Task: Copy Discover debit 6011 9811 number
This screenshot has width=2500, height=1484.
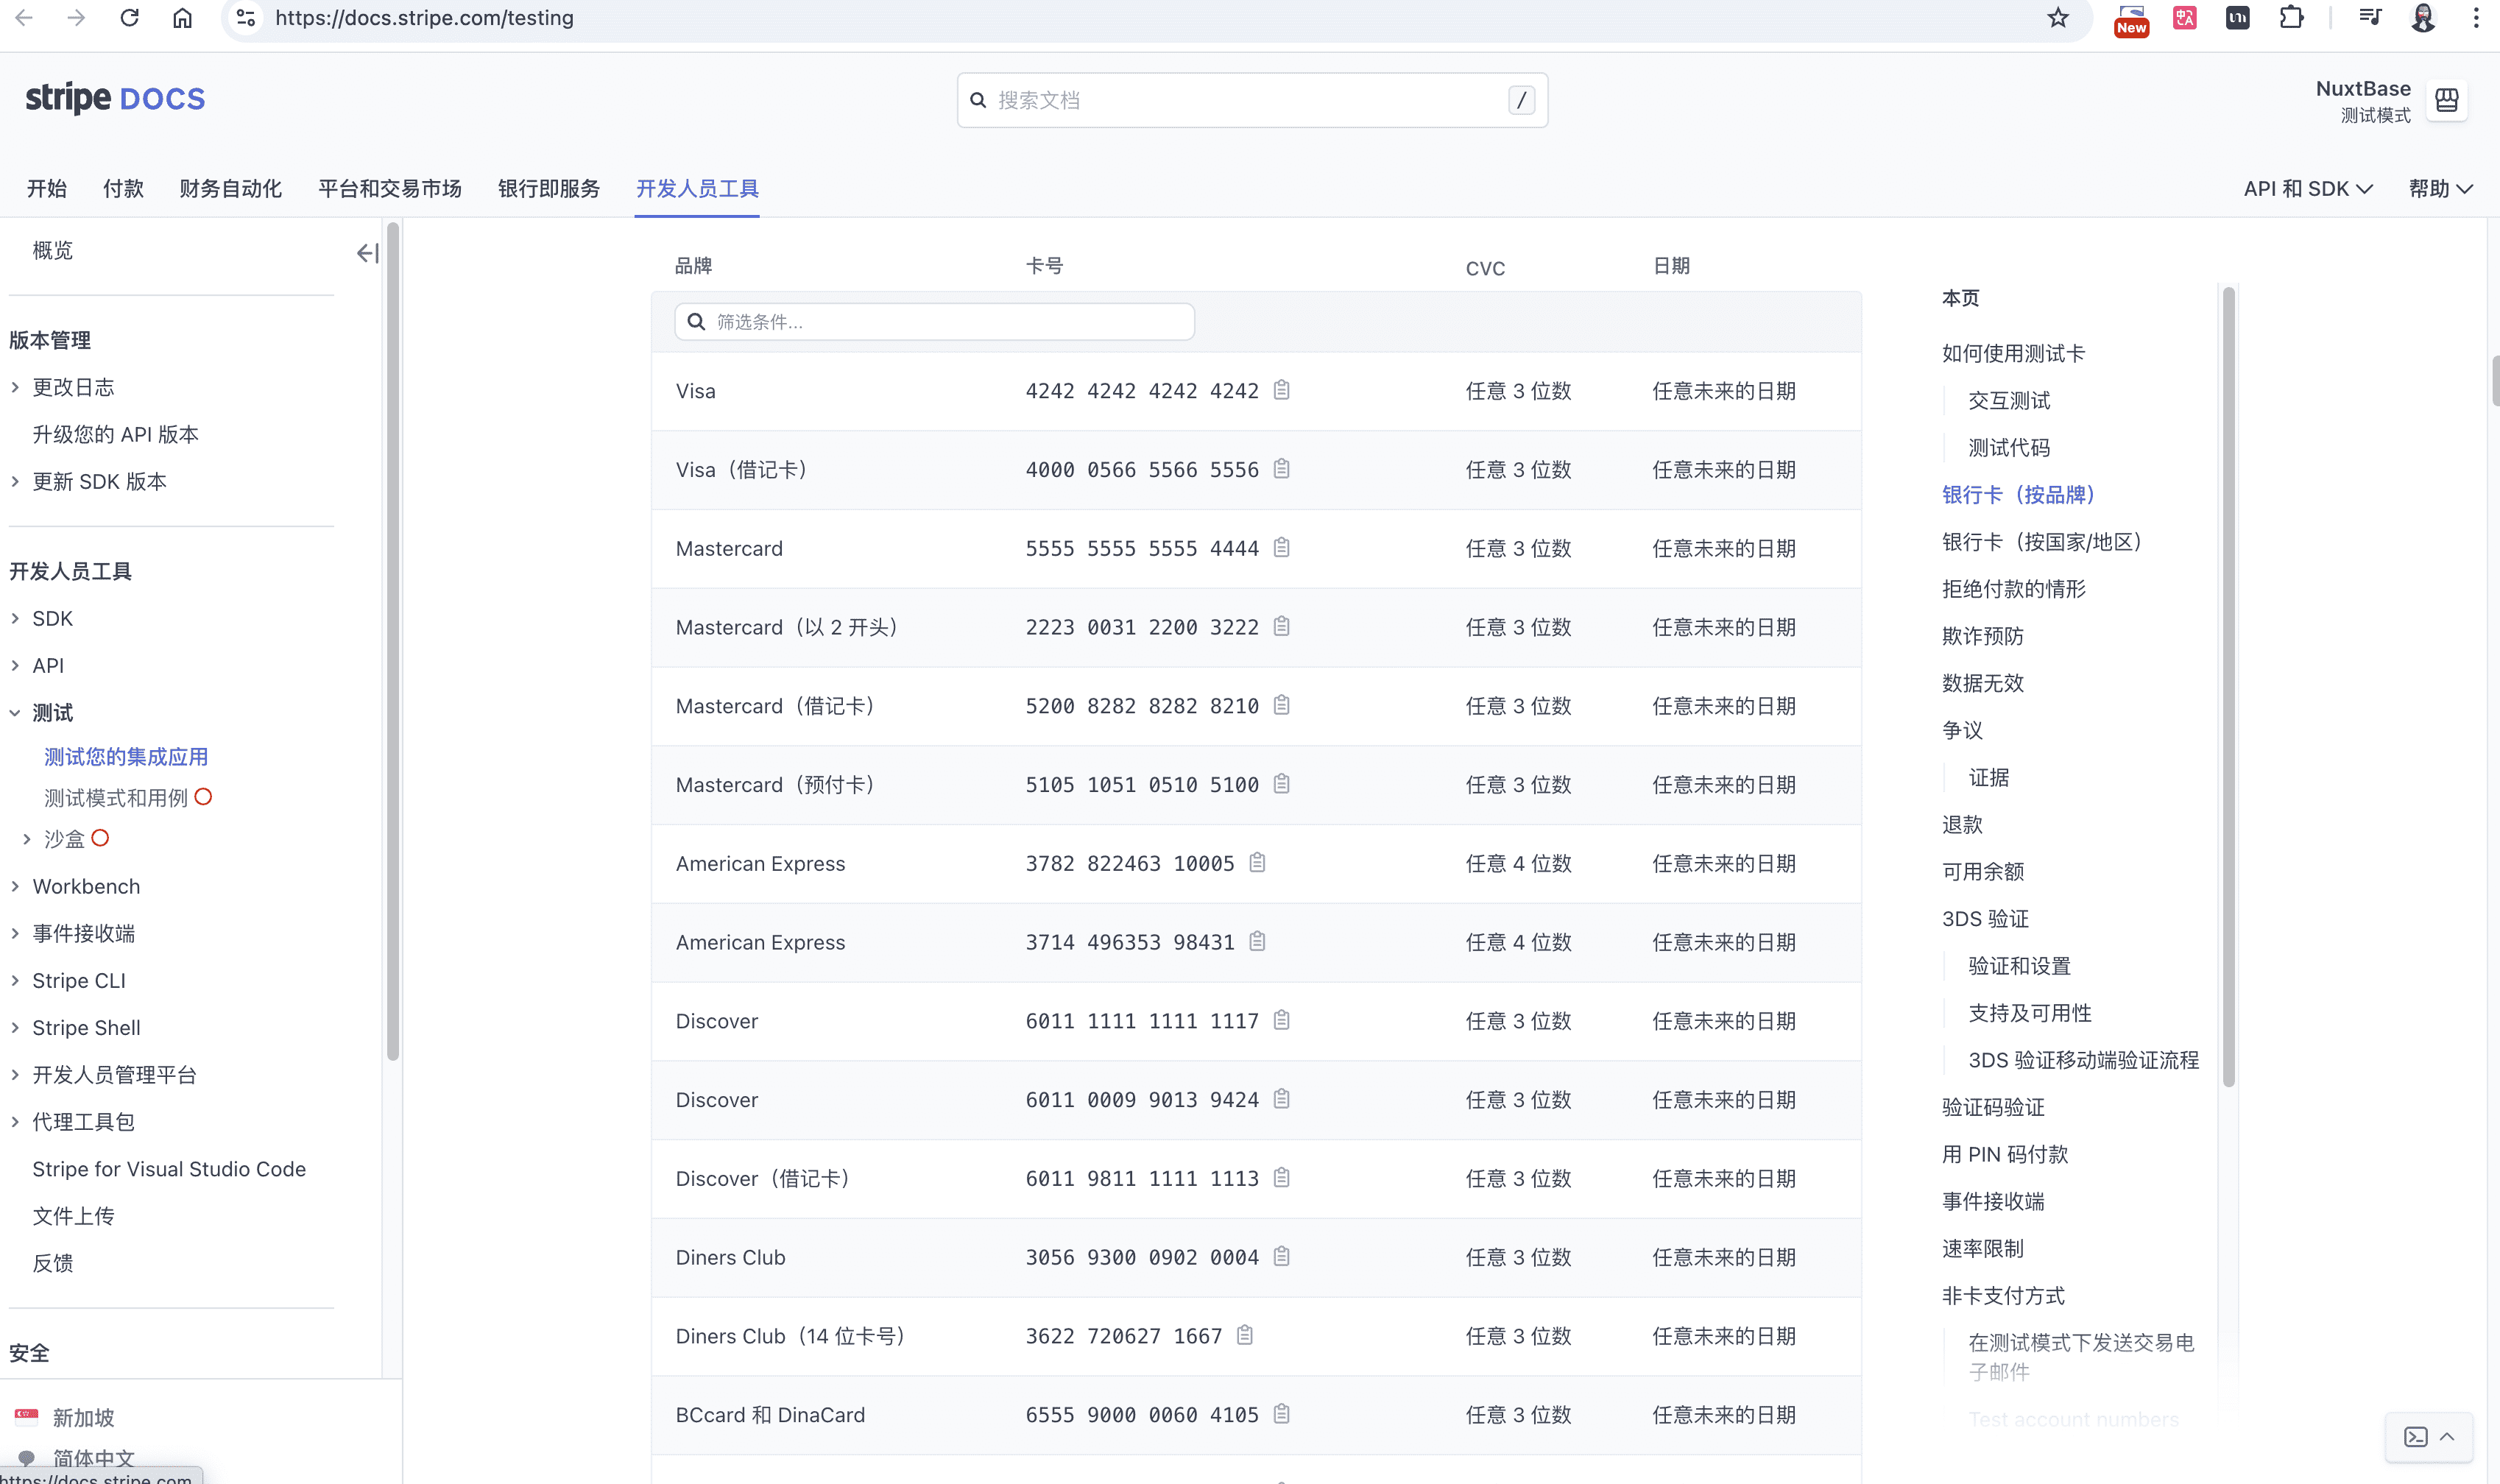Action: [x=1281, y=1178]
